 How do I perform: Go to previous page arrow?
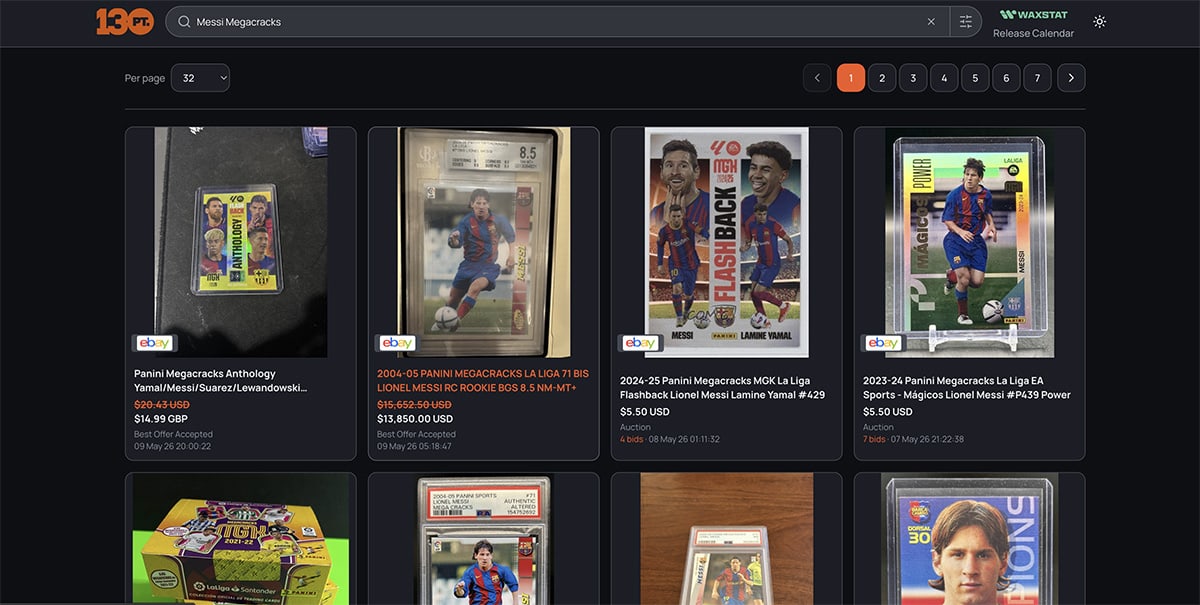coord(817,78)
